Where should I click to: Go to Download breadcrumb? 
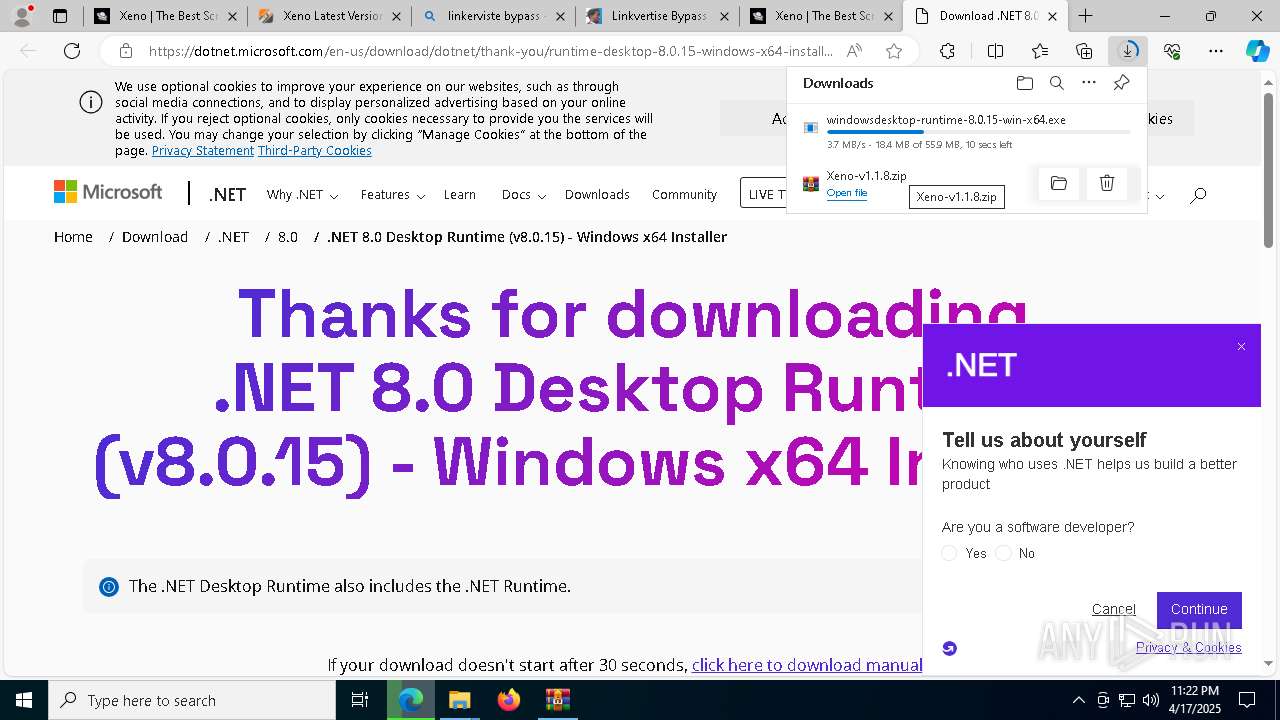click(155, 237)
